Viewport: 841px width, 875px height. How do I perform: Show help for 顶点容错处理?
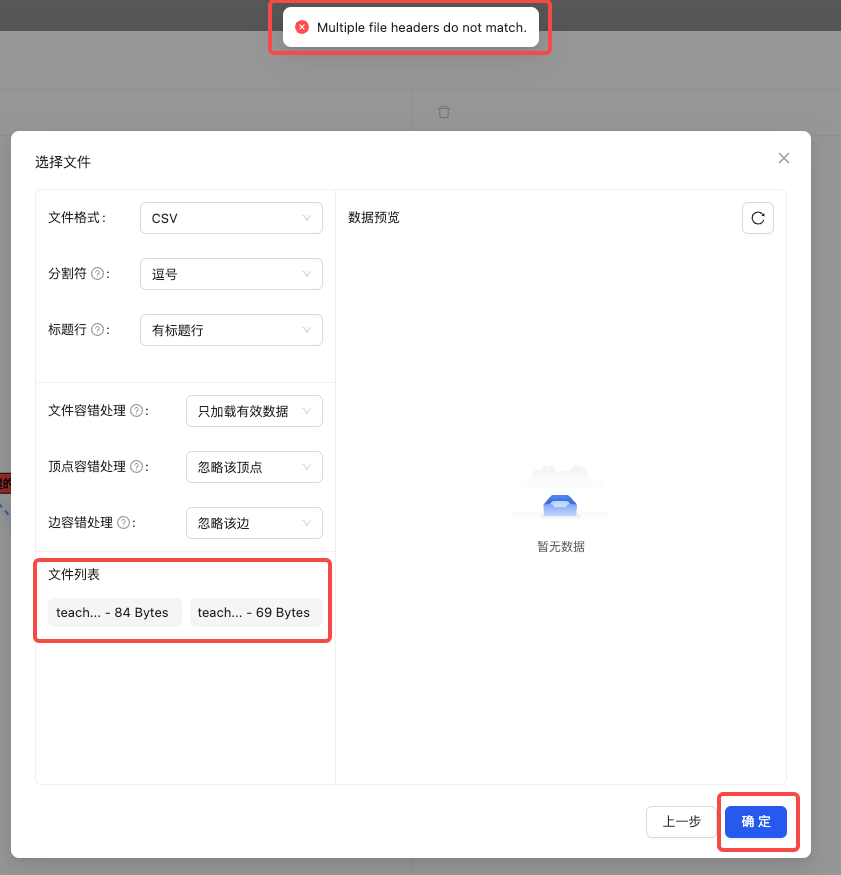click(x=136, y=467)
